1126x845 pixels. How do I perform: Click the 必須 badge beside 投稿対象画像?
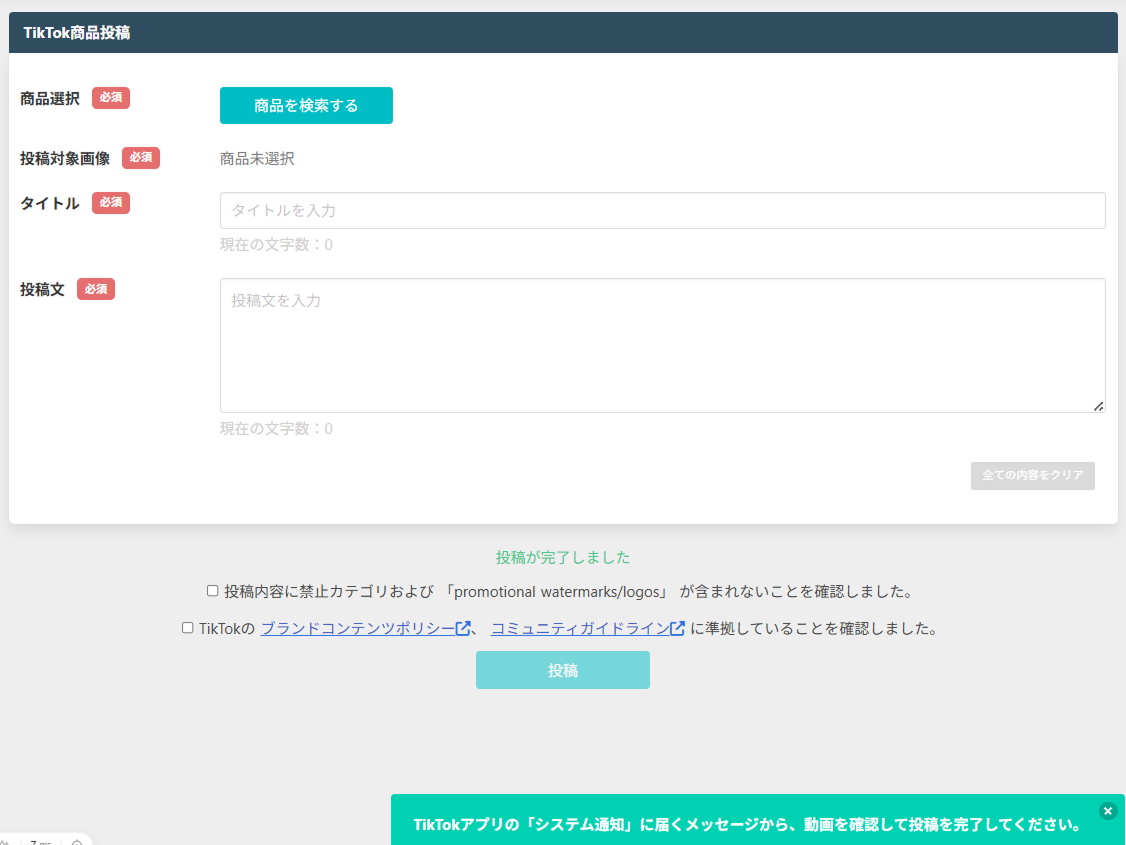tap(141, 158)
